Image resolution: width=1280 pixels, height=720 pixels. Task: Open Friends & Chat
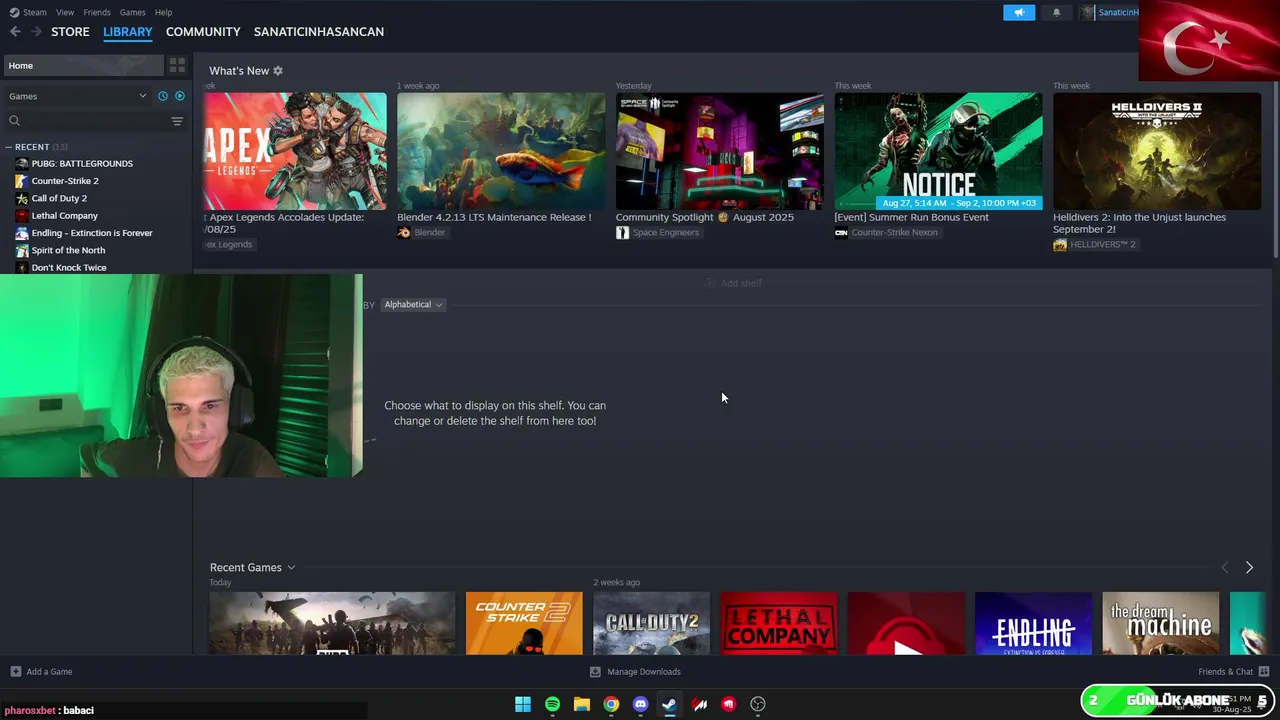1233,672
